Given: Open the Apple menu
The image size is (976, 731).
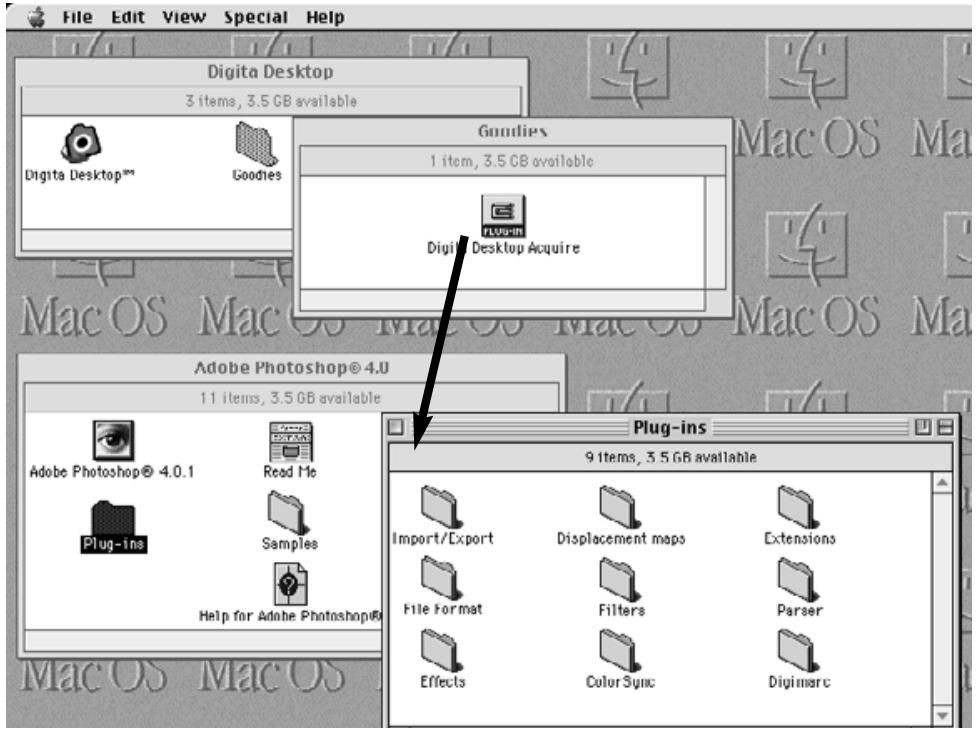Looking at the screenshot, I should click(x=37, y=17).
